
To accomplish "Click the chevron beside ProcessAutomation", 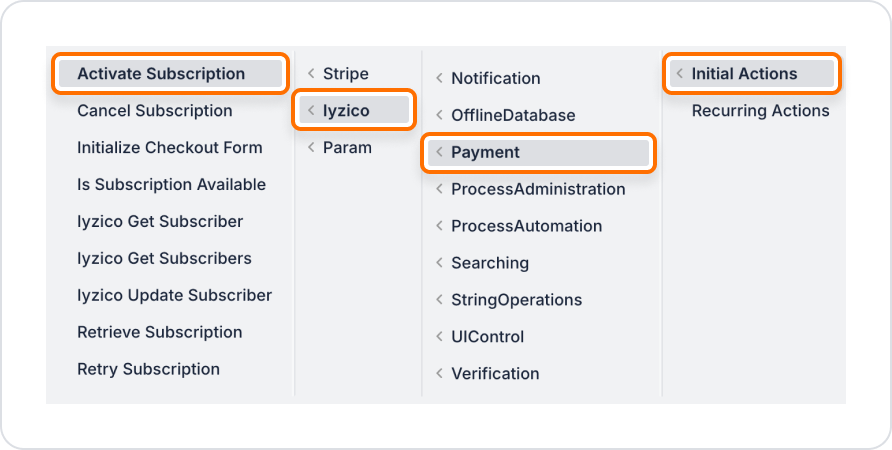I will click(x=439, y=226).
